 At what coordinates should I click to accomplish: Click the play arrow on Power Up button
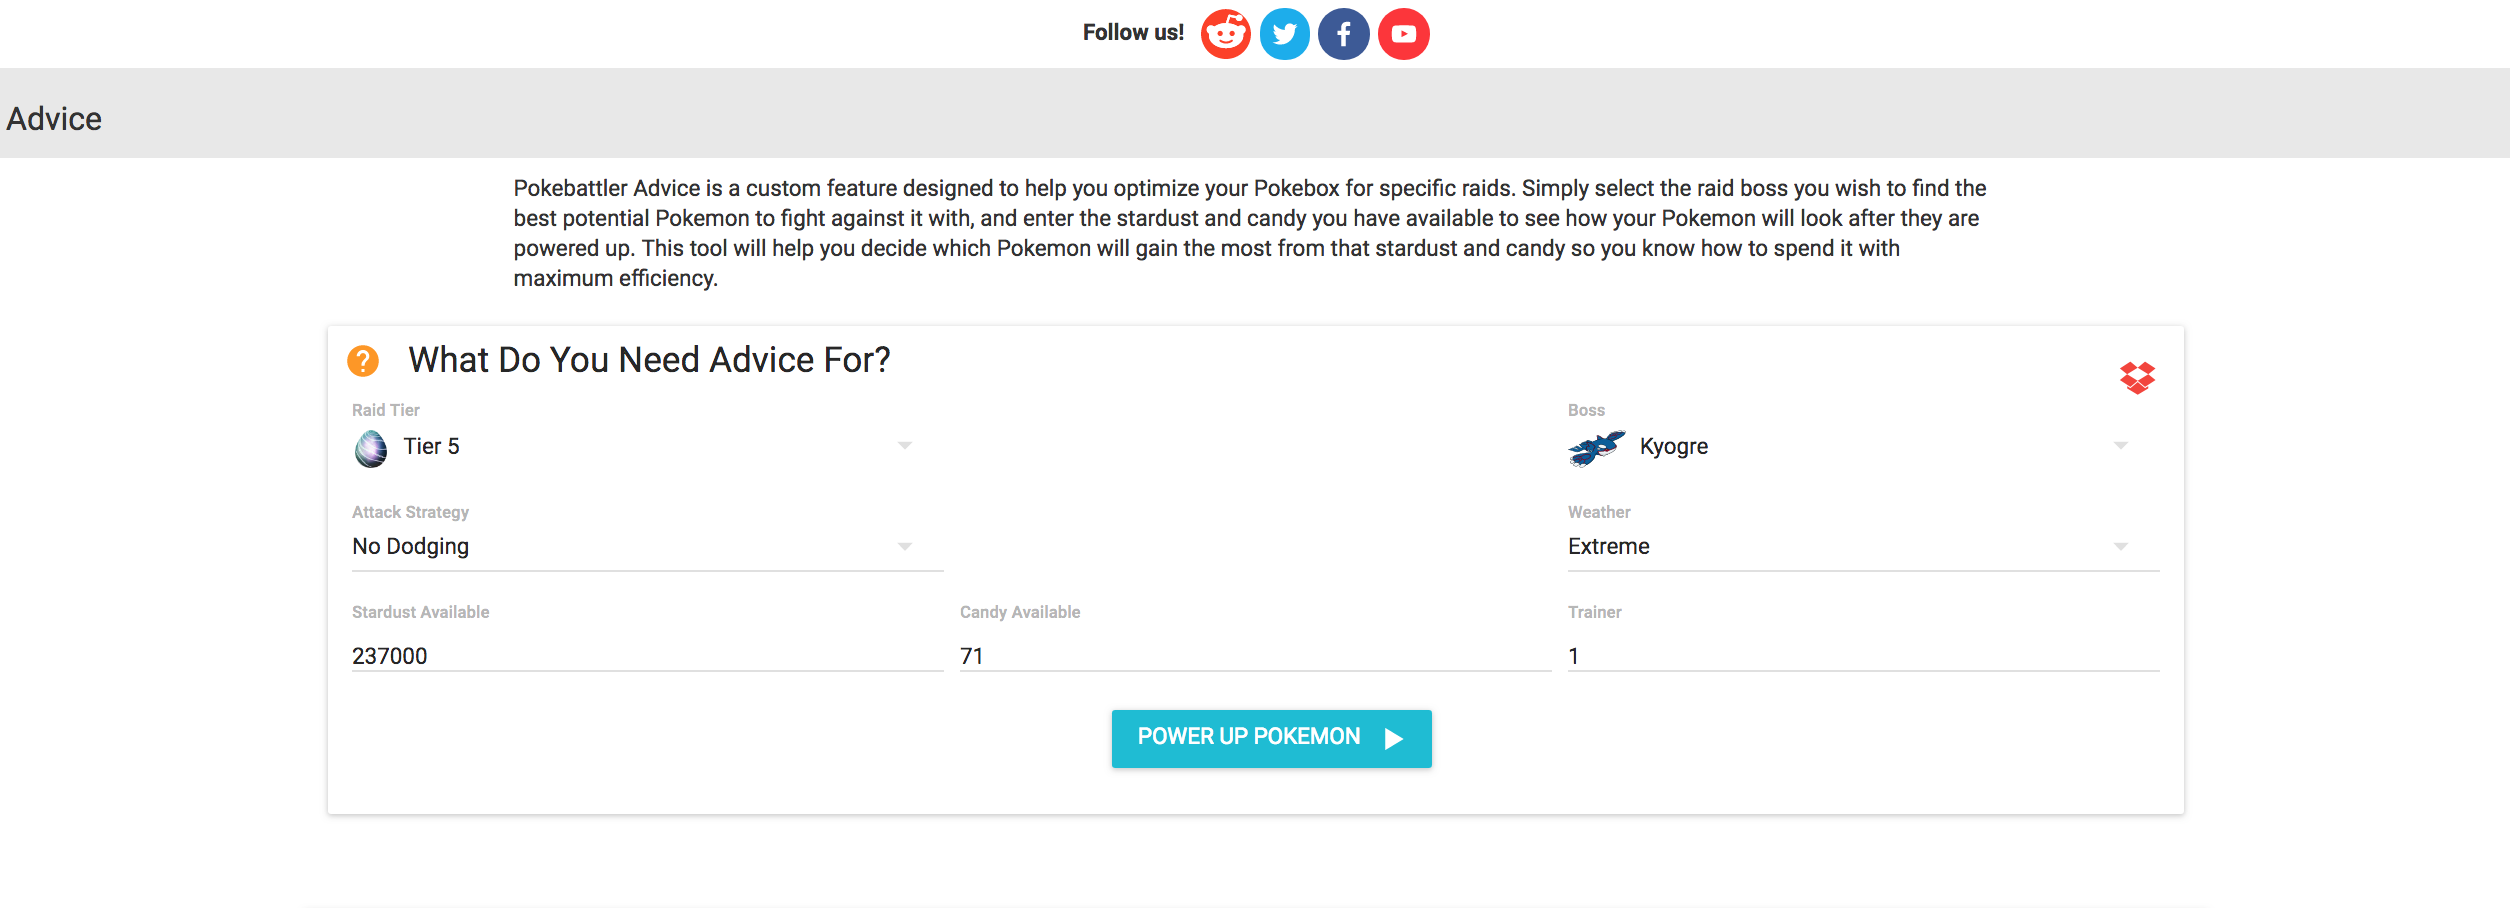(x=1394, y=739)
